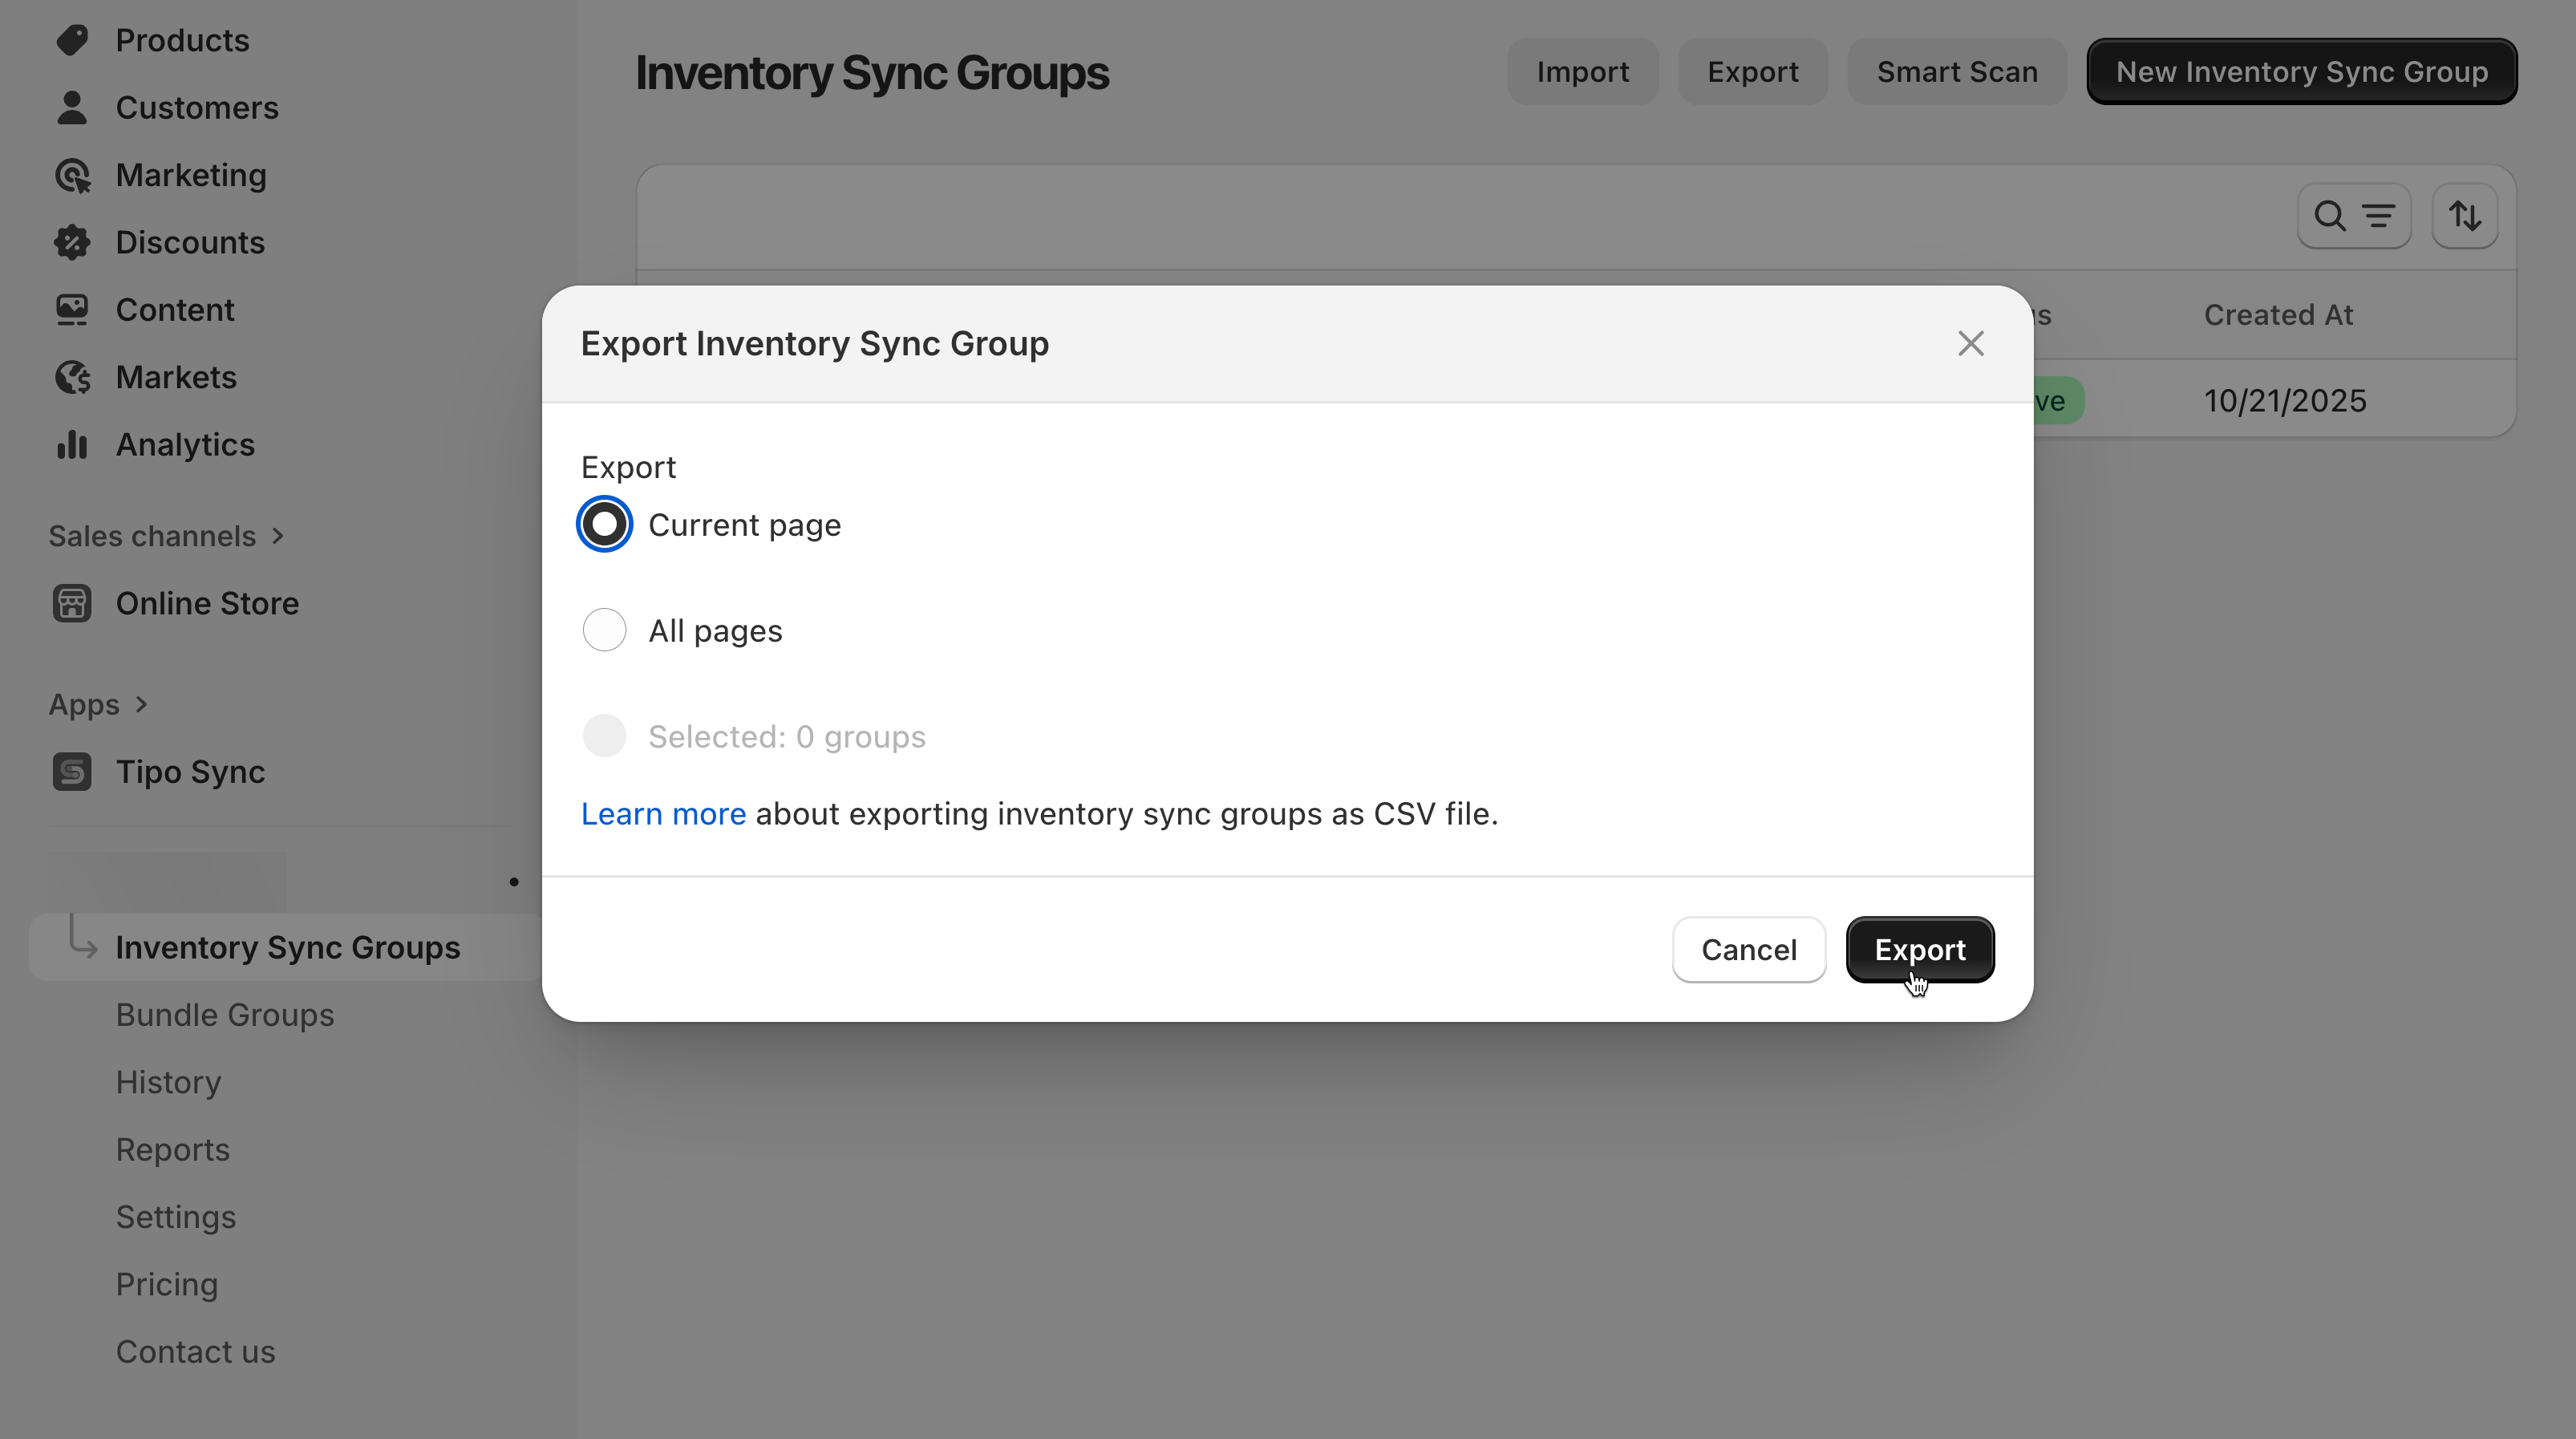Go to the History menu item
Screen dimensions: 2576x1439
click(168, 1082)
